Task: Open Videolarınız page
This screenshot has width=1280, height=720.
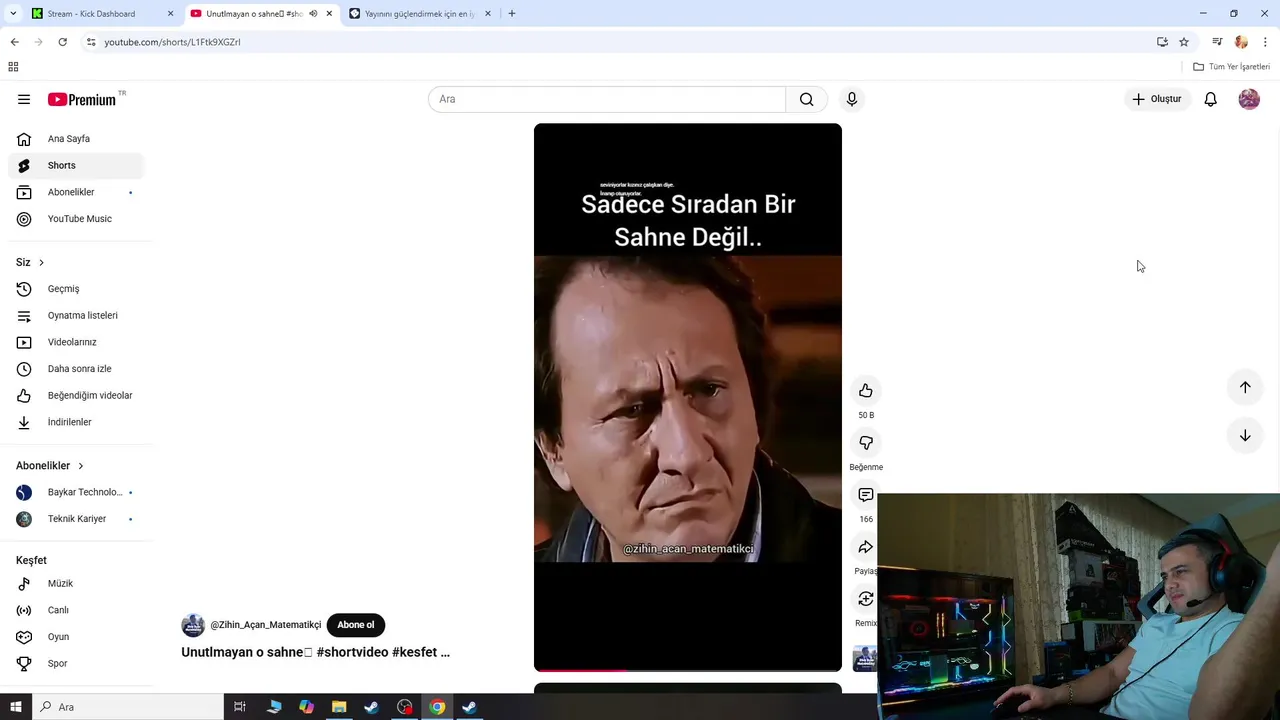Action: 76,342
